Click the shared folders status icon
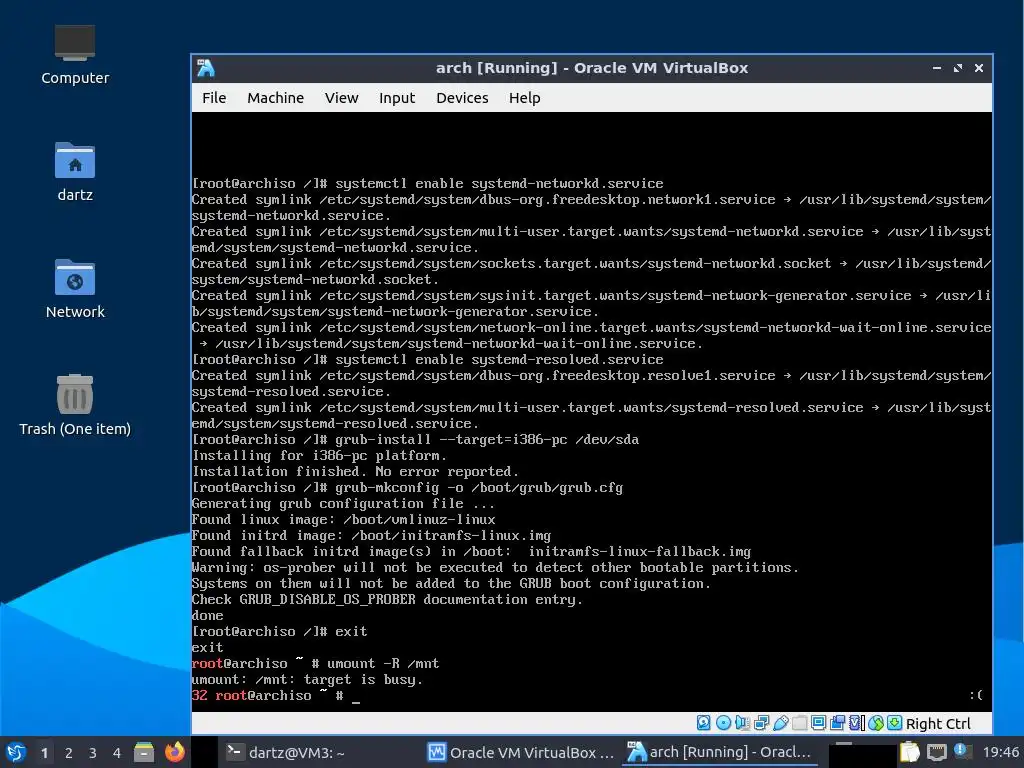The width and height of the screenshot is (1024, 768). (x=799, y=722)
